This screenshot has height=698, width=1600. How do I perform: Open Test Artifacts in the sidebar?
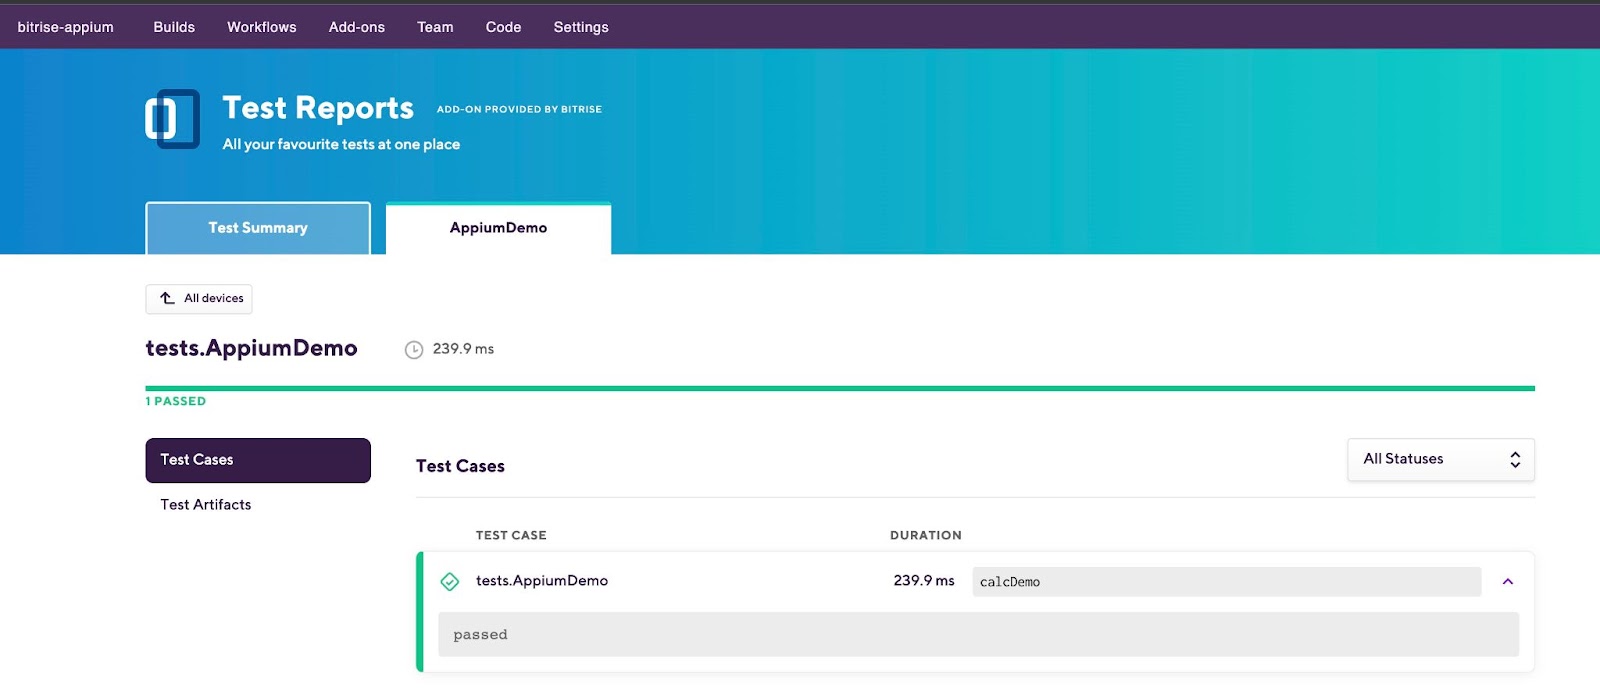[x=206, y=505]
